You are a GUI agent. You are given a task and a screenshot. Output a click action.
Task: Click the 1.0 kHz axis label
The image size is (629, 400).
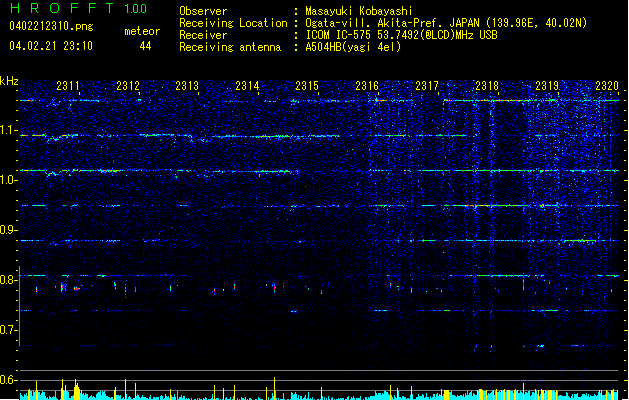coord(8,181)
